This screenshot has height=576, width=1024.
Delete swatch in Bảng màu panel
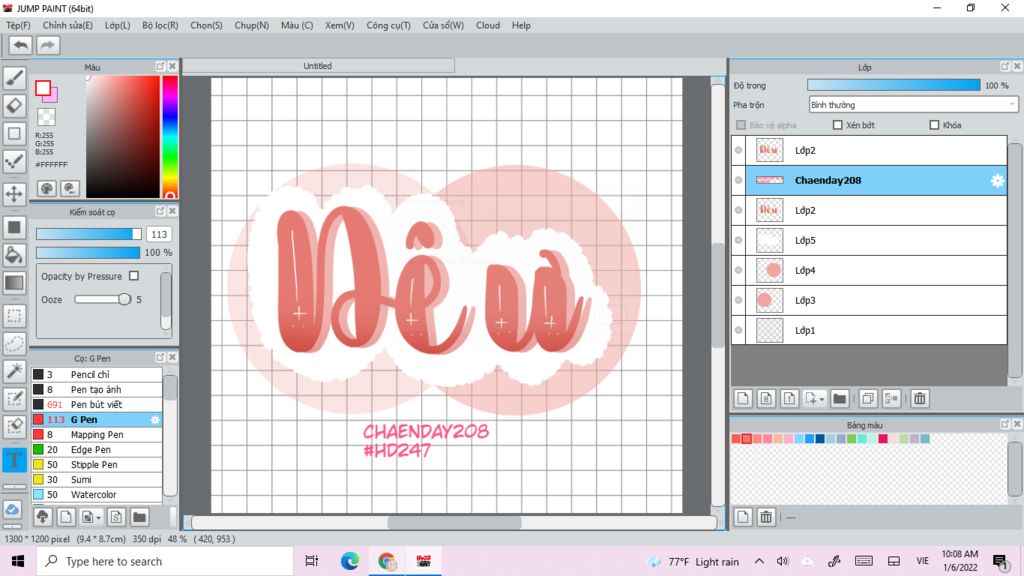point(766,517)
